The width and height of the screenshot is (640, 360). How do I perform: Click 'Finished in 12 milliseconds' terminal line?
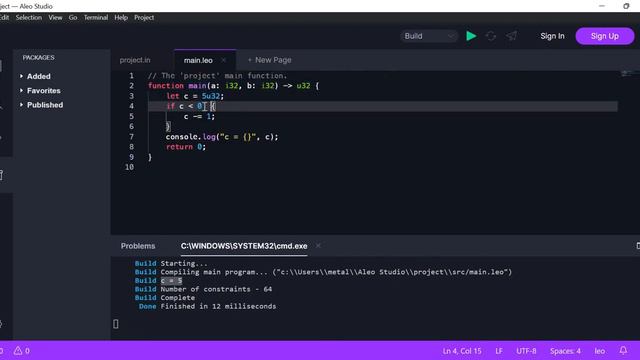[218, 306]
